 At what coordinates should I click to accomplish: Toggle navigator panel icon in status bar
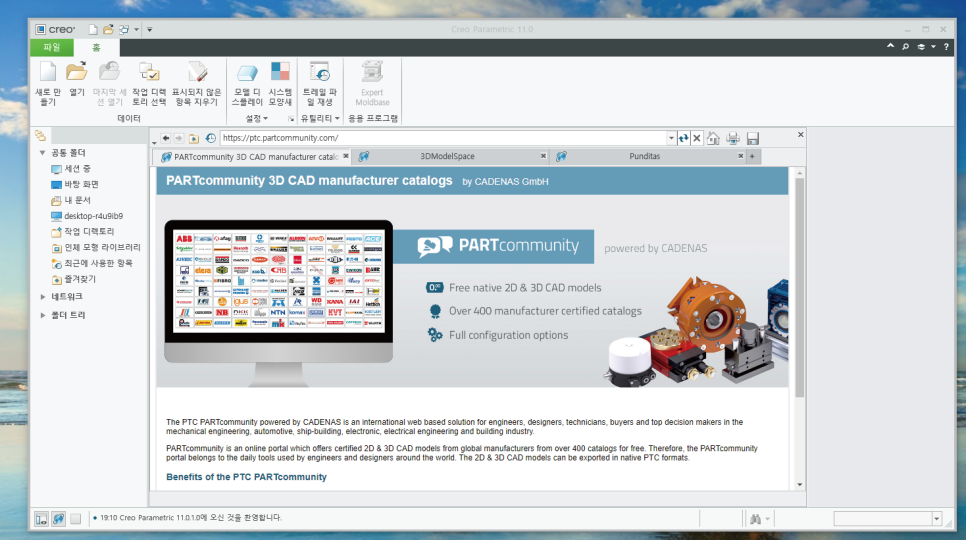point(41,518)
